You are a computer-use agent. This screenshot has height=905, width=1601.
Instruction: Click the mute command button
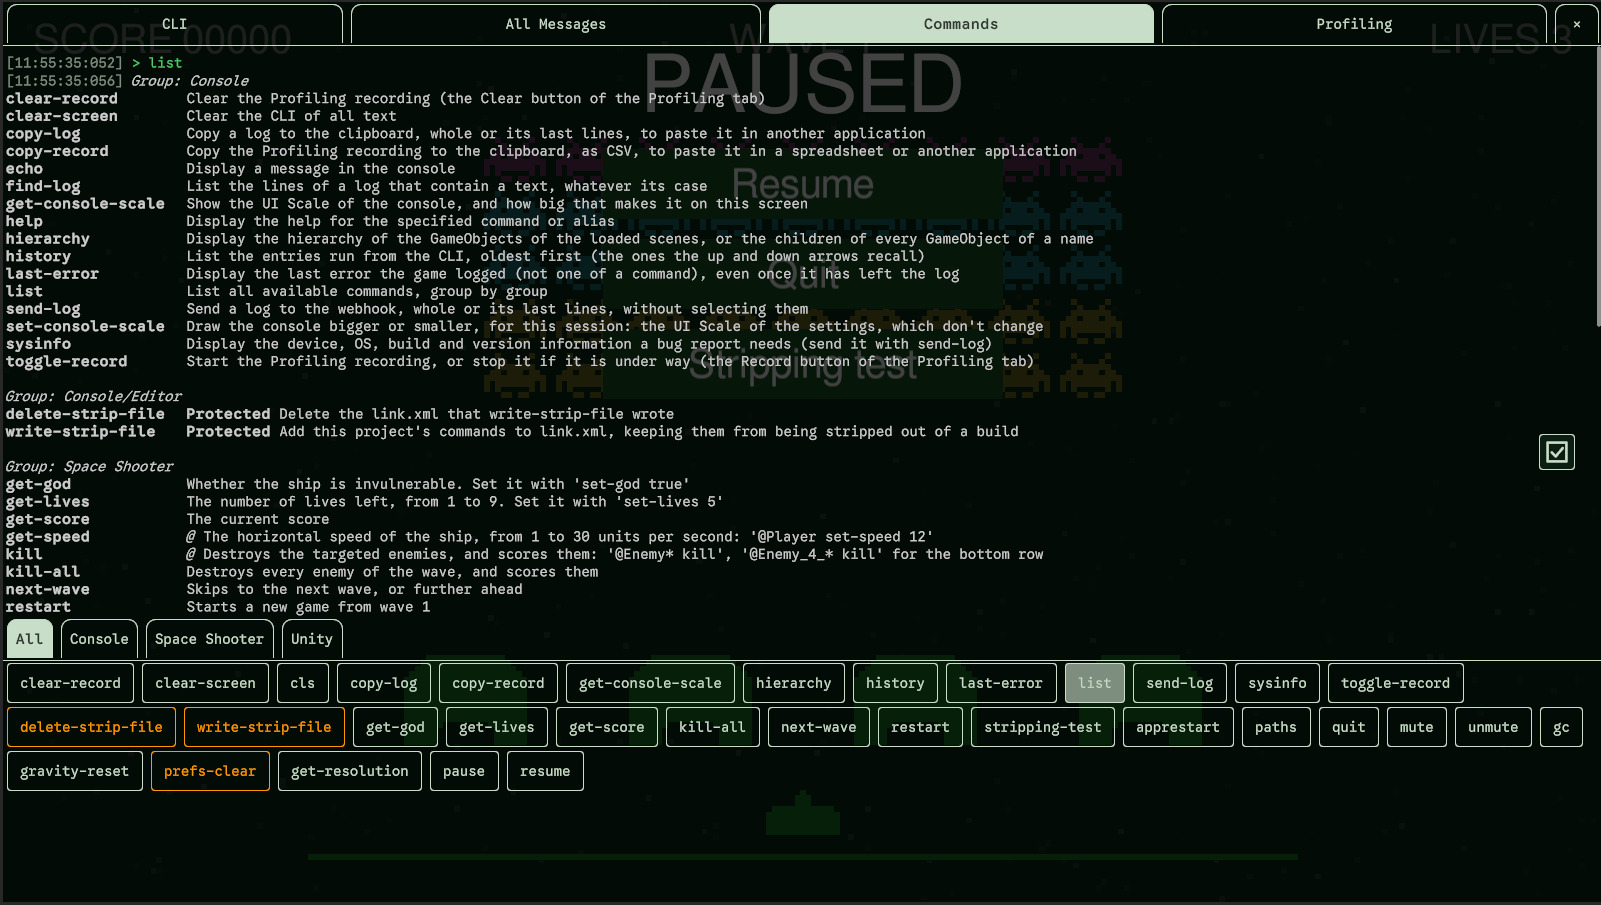[1416, 727]
